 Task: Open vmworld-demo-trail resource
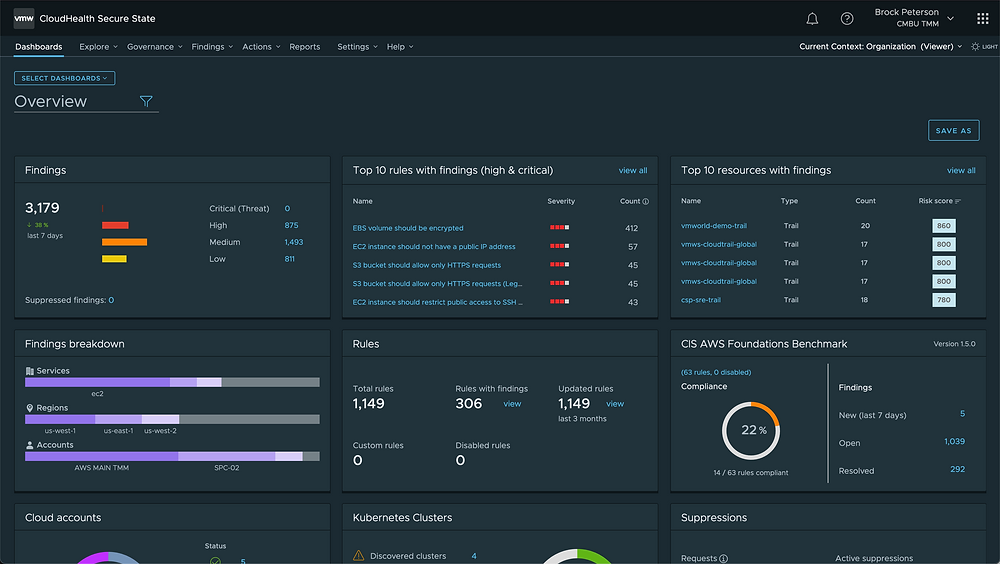[x=714, y=226]
